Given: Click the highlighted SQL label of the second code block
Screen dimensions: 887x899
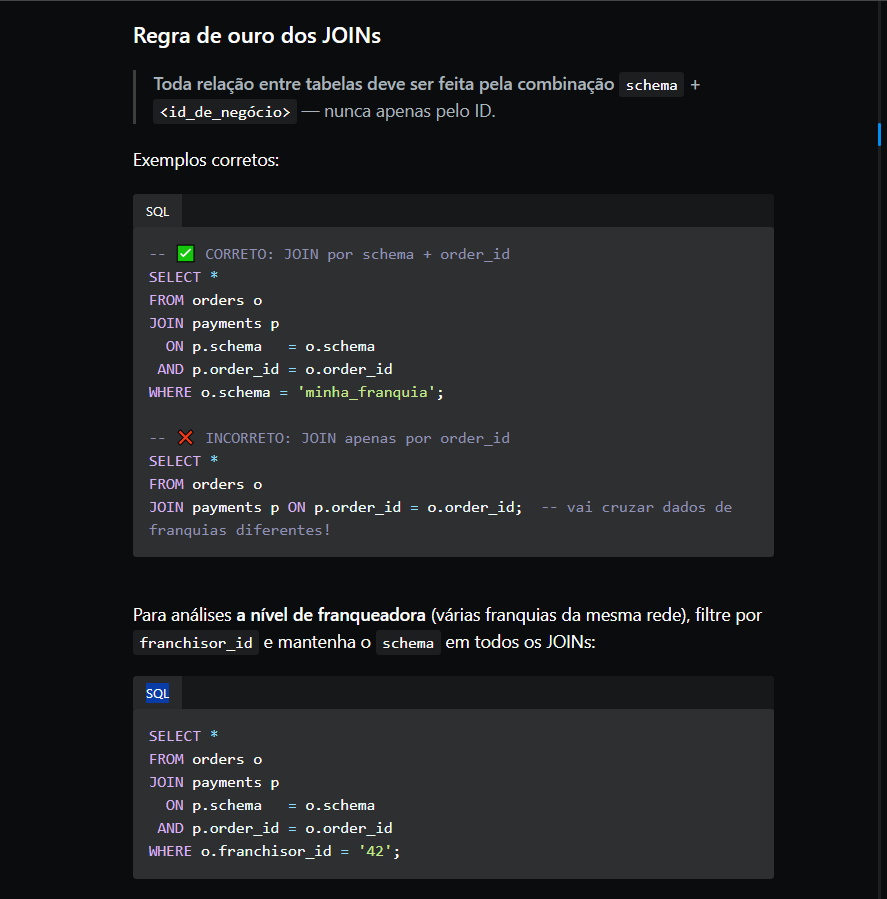Looking at the screenshot, I should [x=158, y=694].
